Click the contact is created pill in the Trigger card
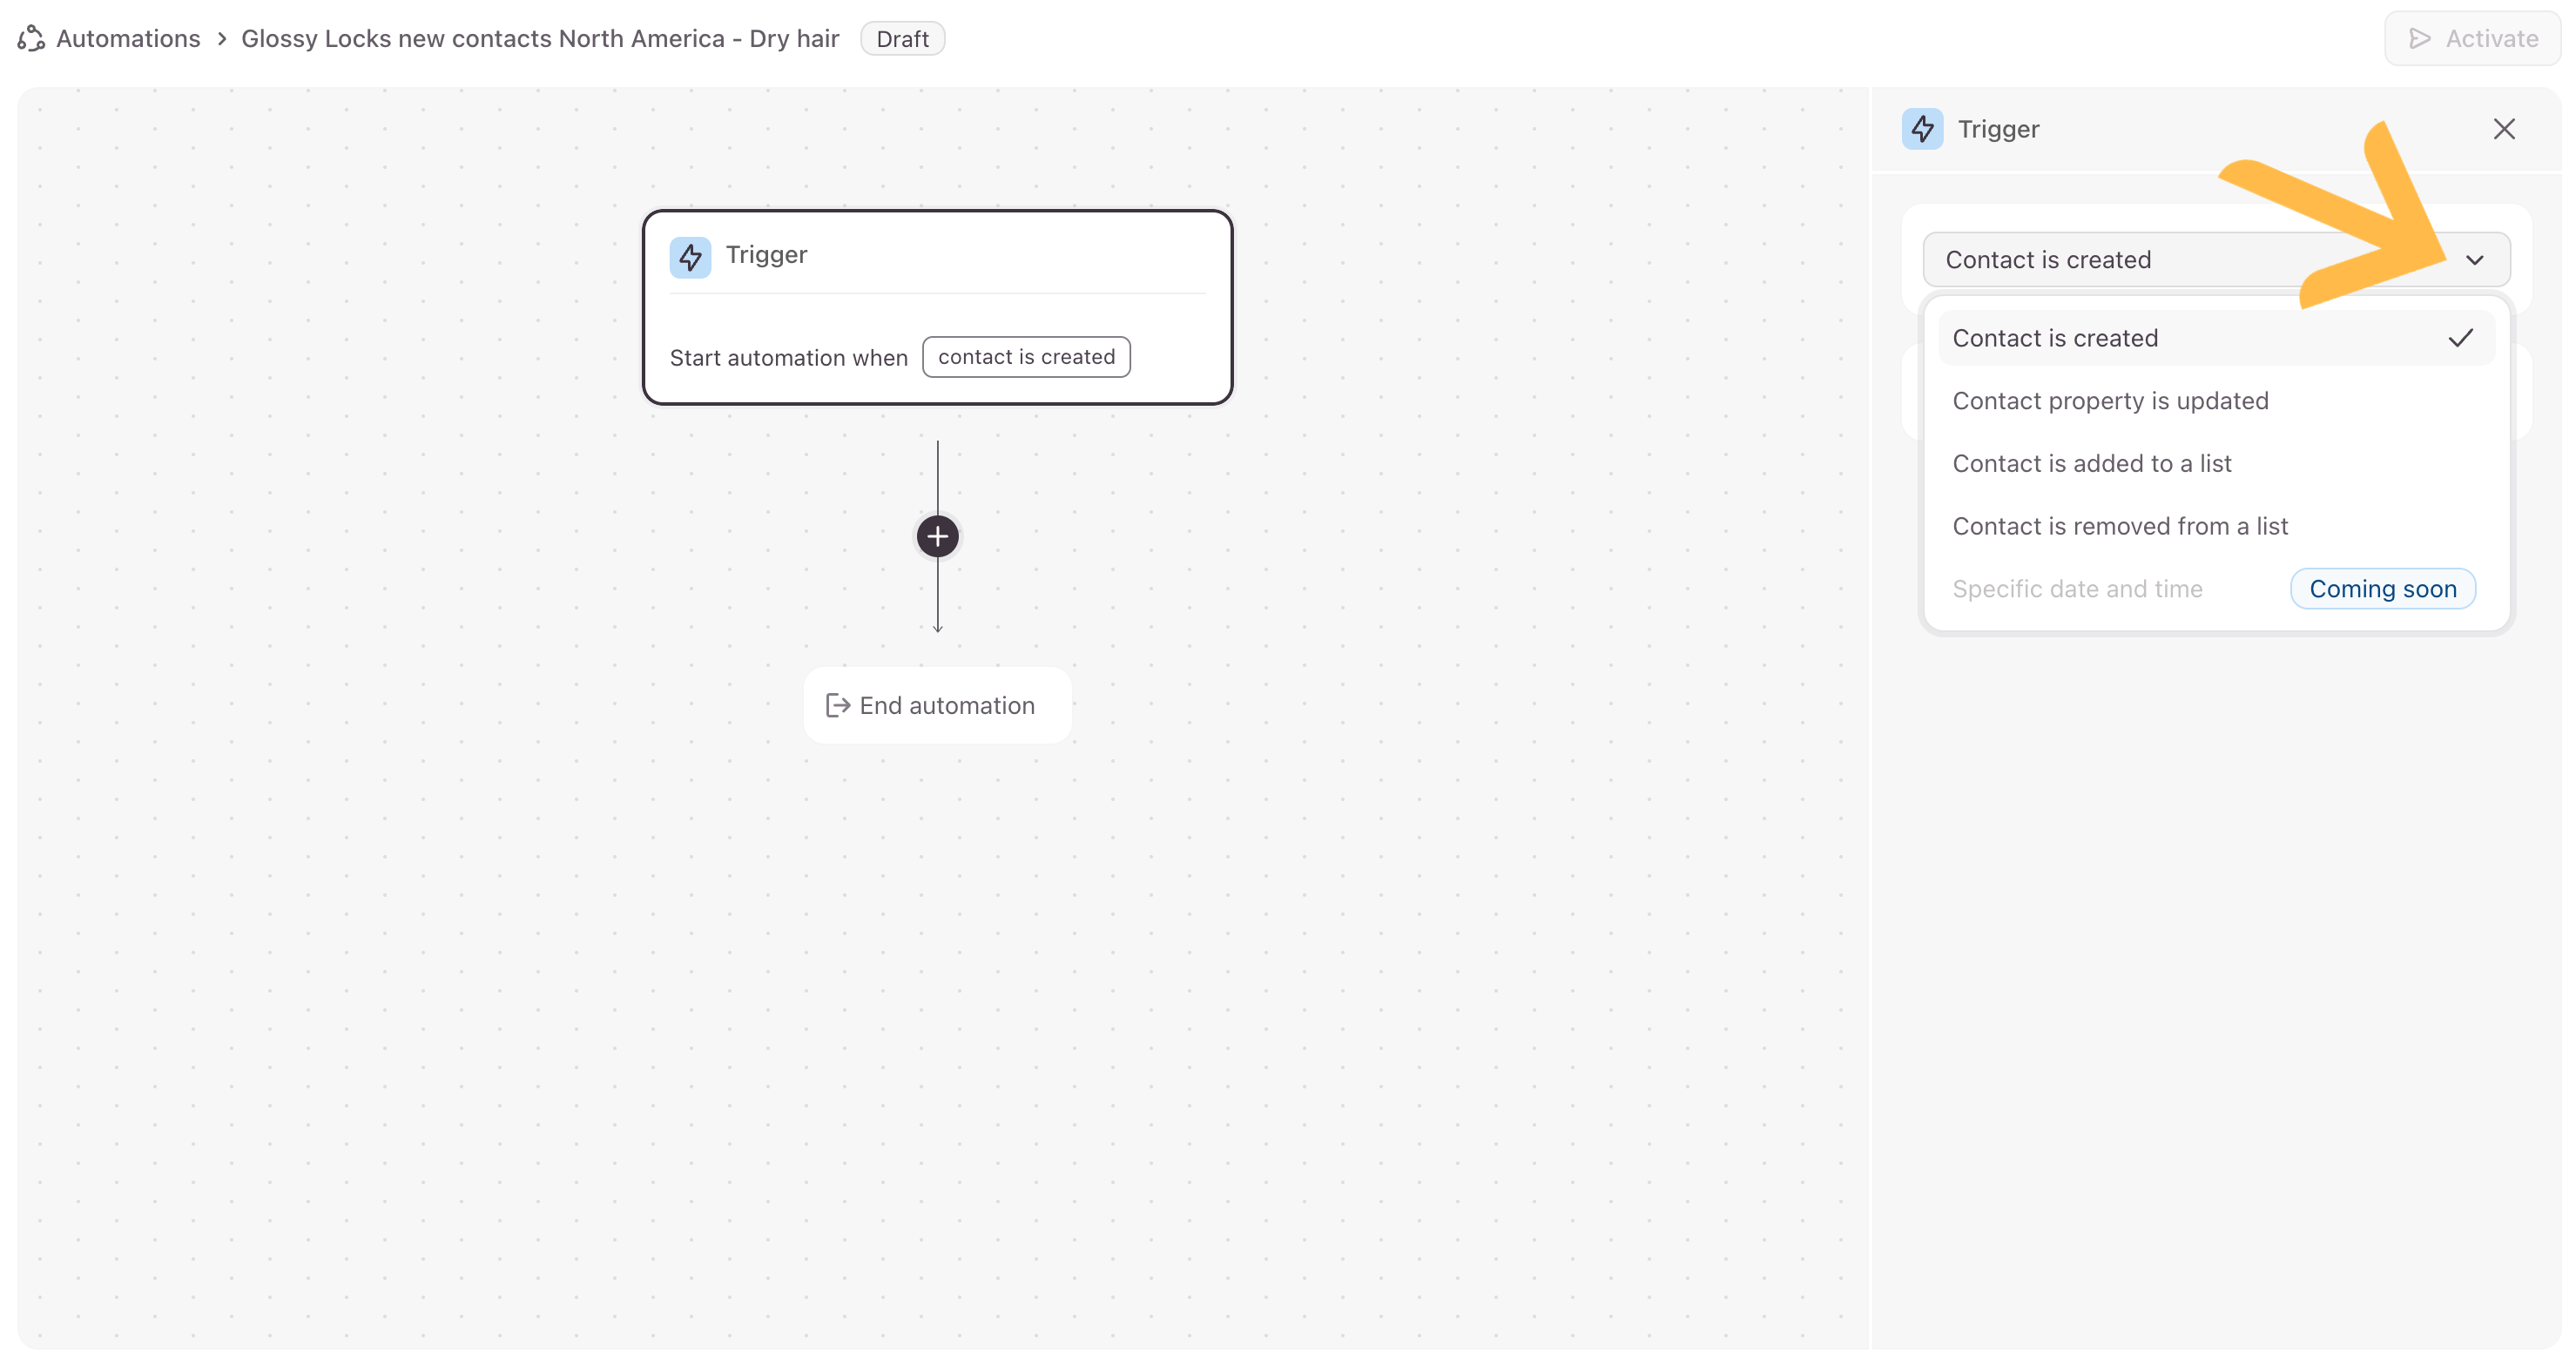2576x1360 pixels. click(x=1025, y=357)
